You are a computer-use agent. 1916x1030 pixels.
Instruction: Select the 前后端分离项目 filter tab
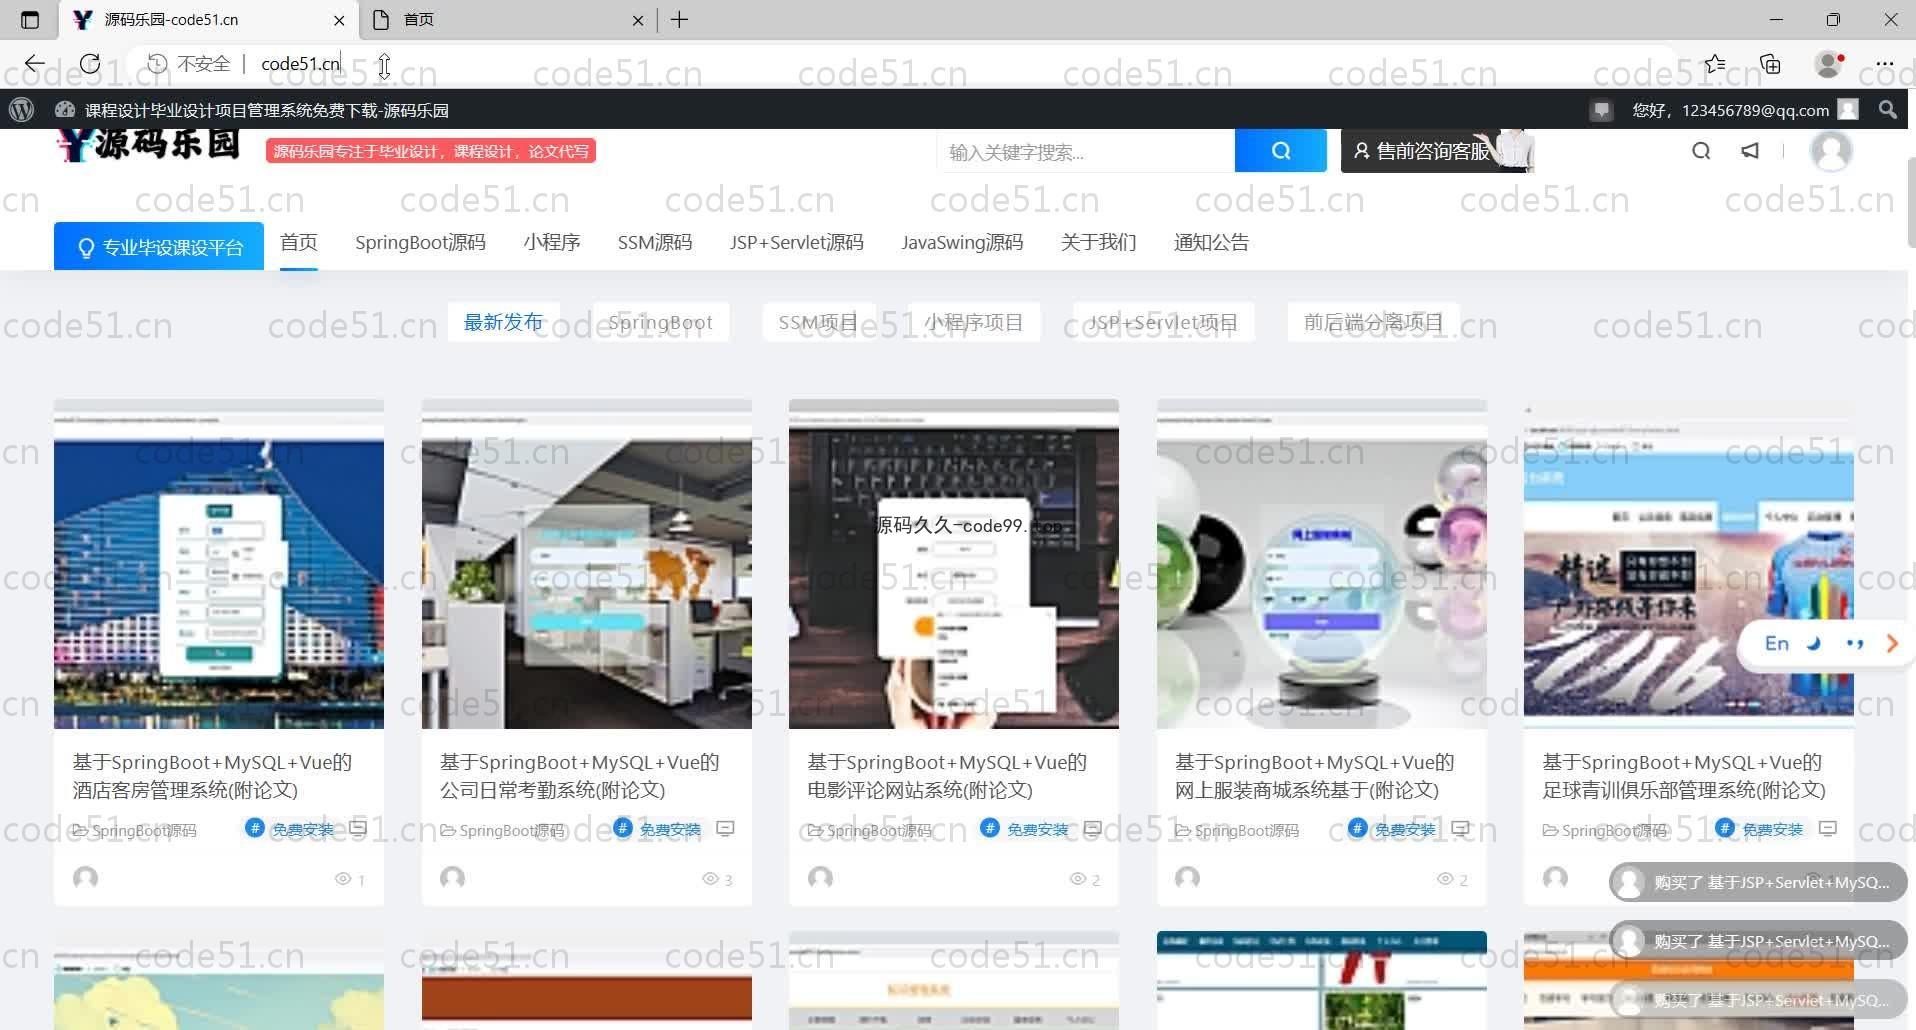click(x=1374, y=322)
